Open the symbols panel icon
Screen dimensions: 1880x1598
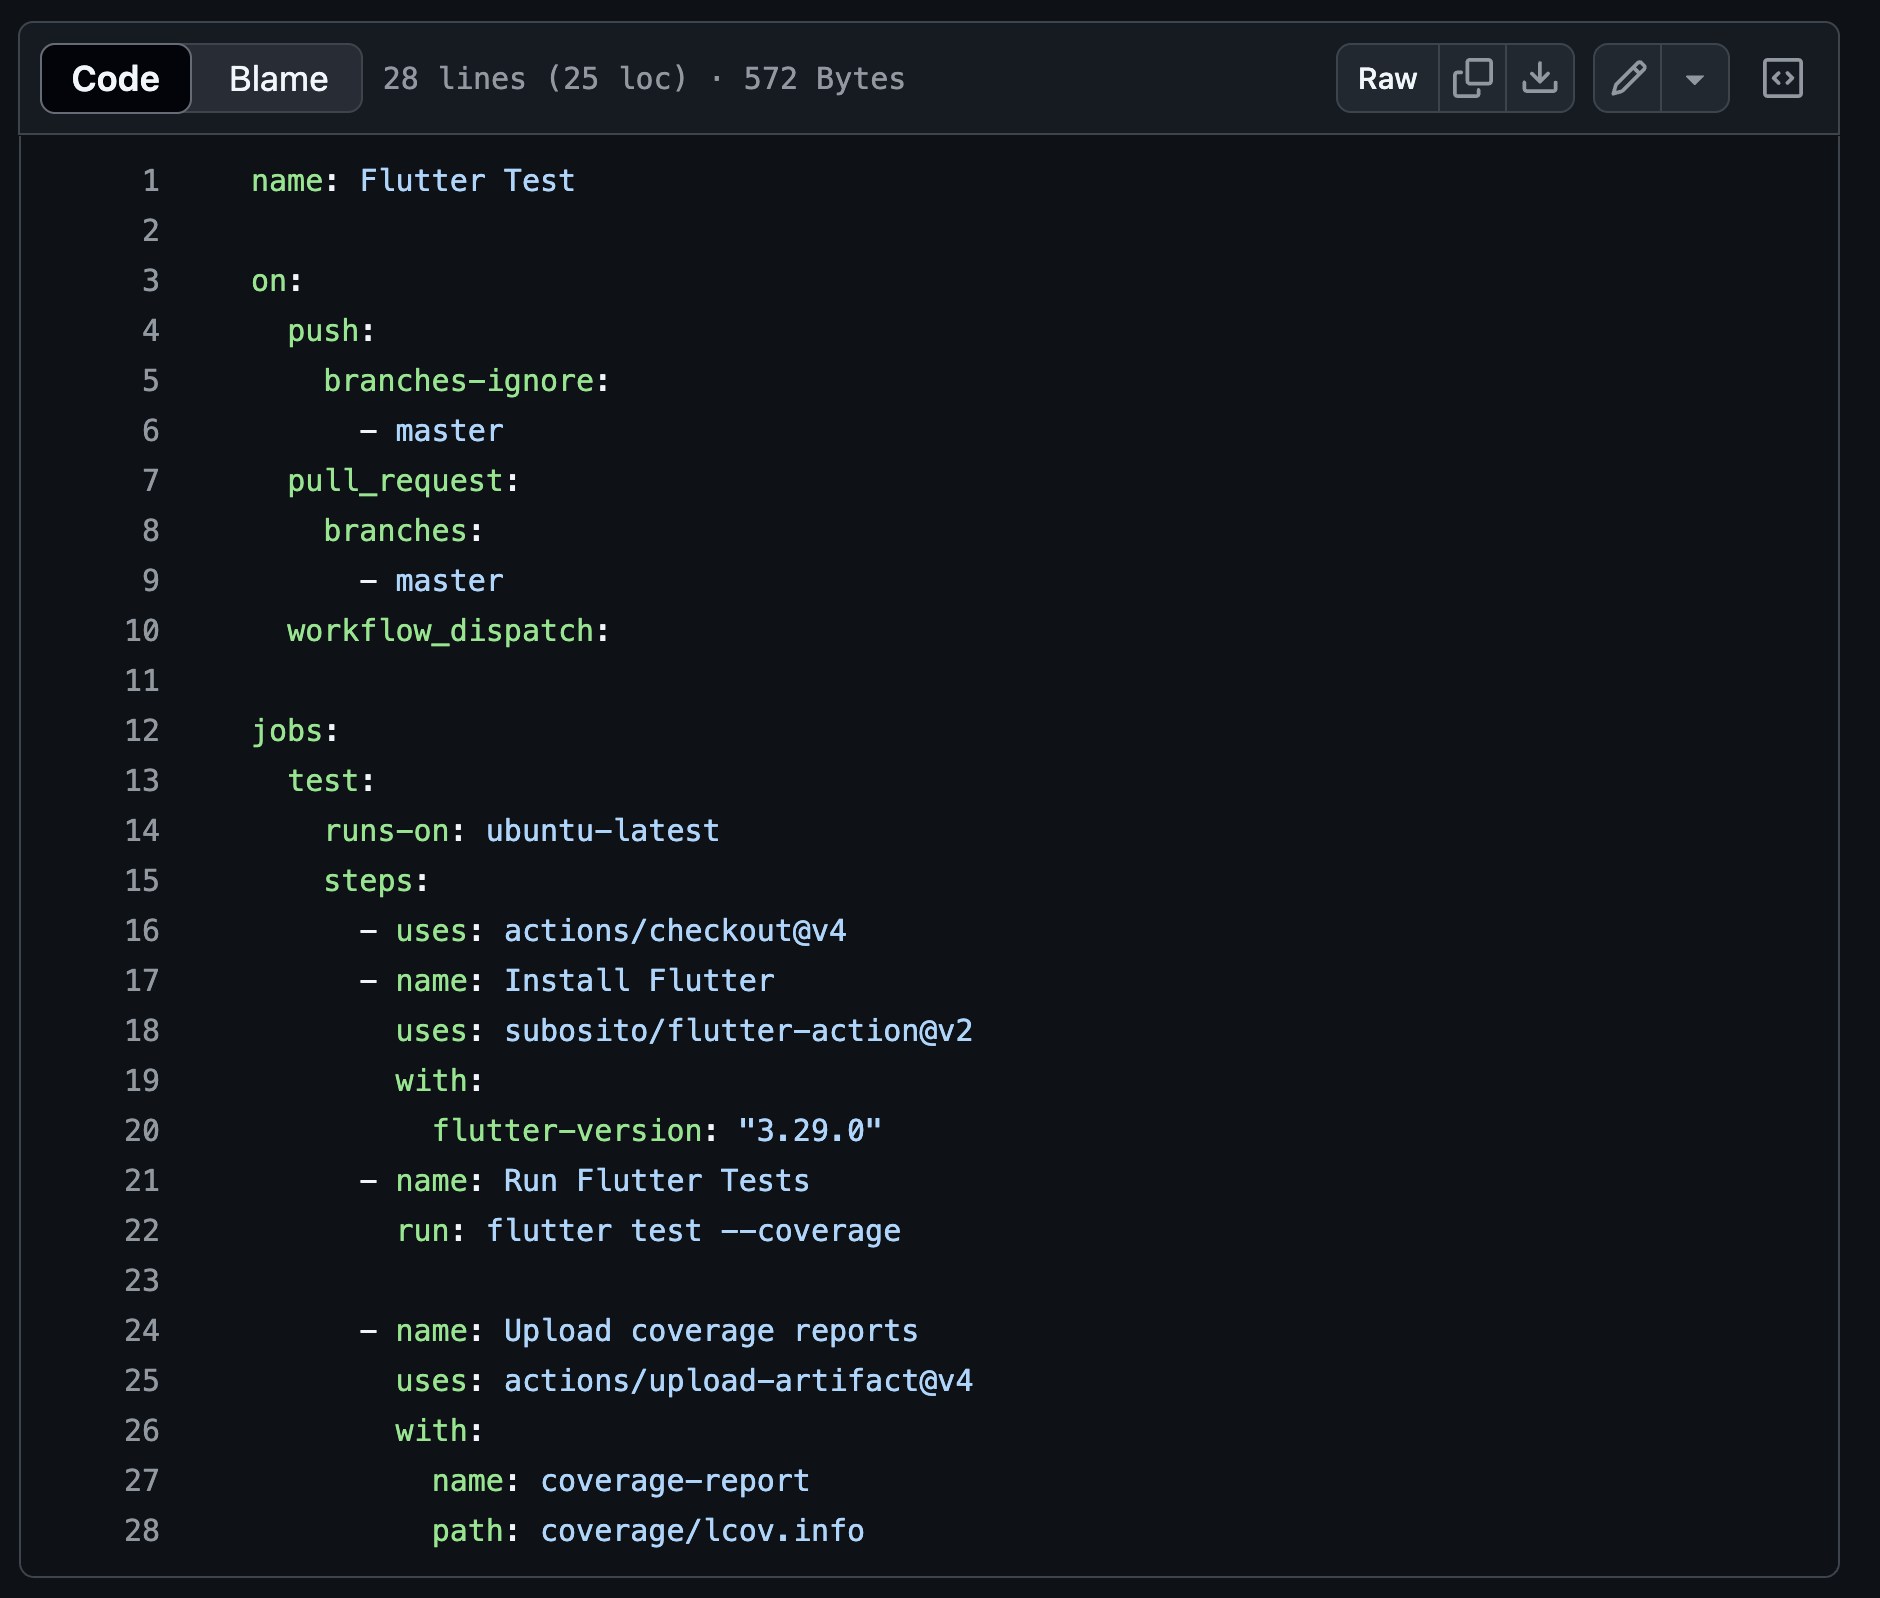tap(1783, 78)
